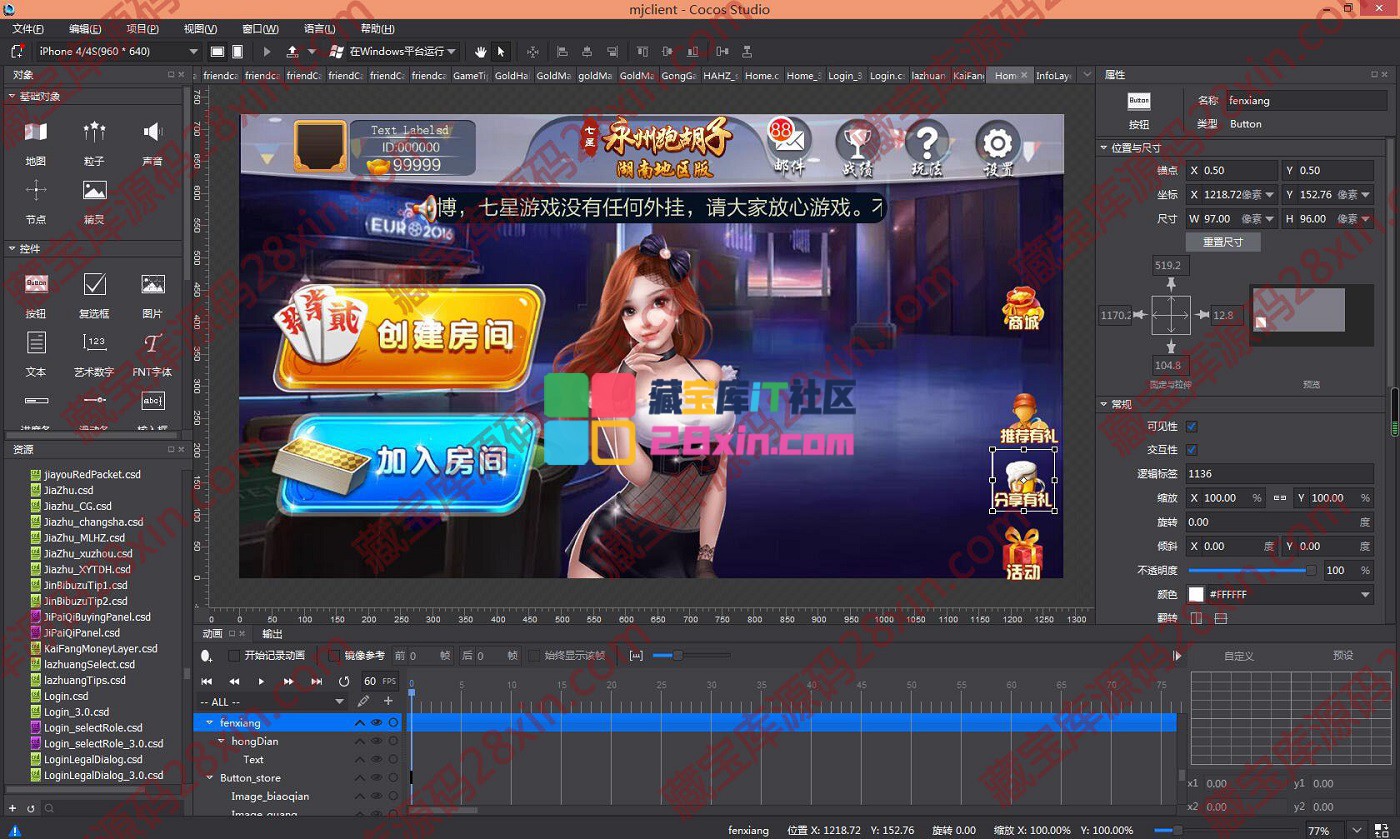Open the 文件(F) menu
The image size is (1400, 839).
pos(28,29)
